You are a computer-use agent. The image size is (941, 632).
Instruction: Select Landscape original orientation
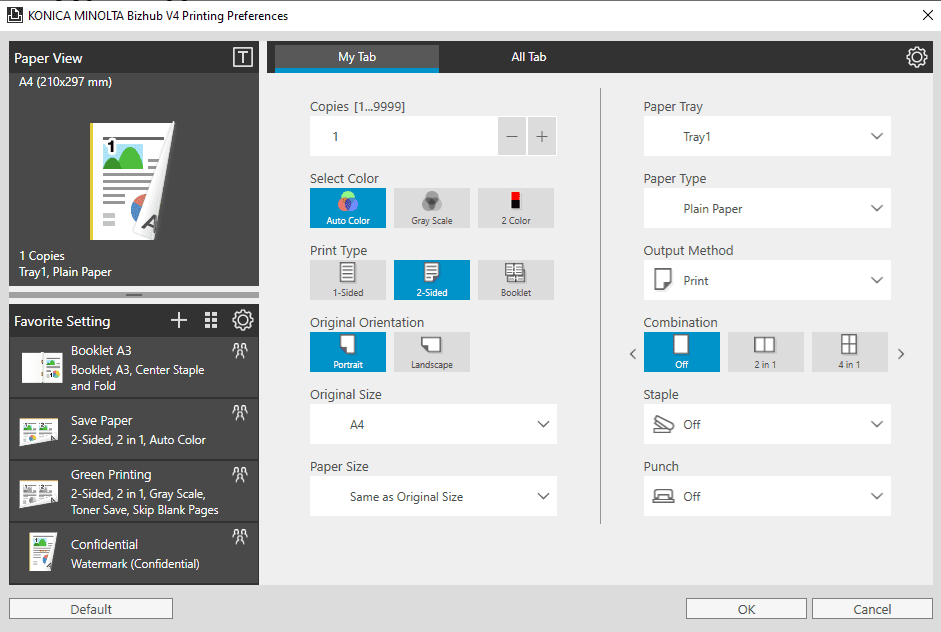pos(432,352)
